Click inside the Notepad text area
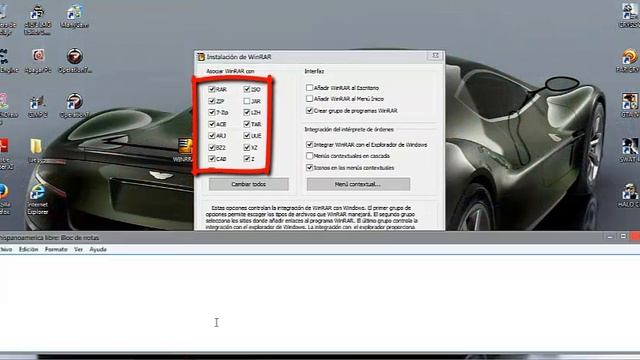The height and width of the screenshot is (360, 640). coord(320,303)
